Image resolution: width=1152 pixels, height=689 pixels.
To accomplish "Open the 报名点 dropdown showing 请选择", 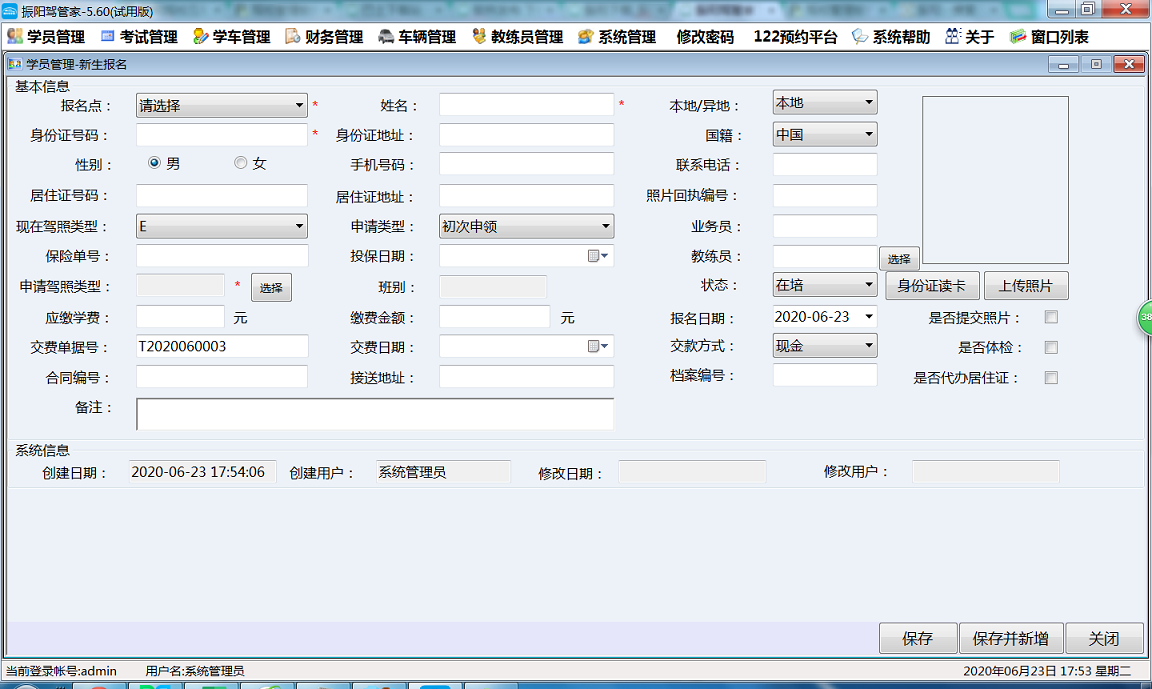I will (299, 105).
